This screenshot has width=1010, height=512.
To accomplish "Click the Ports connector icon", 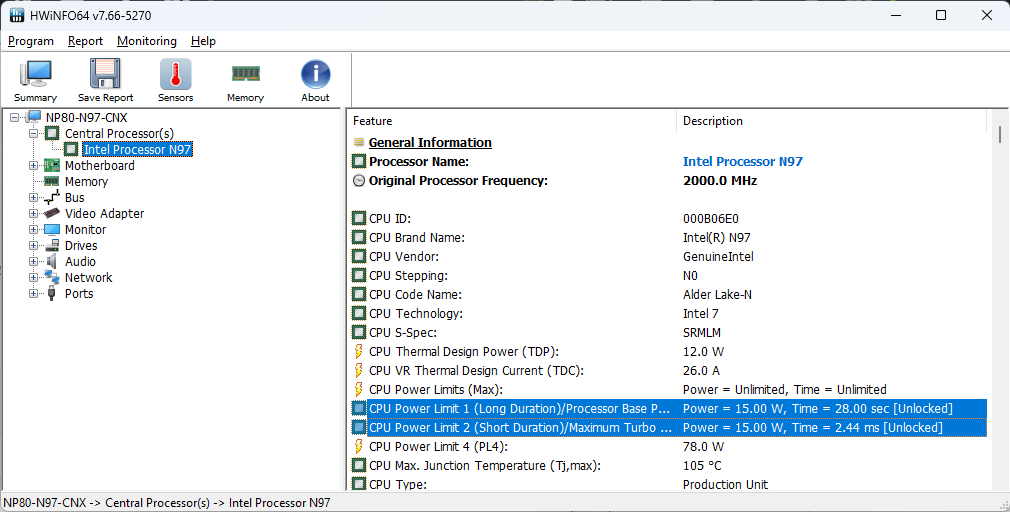I will click(52, 294).
